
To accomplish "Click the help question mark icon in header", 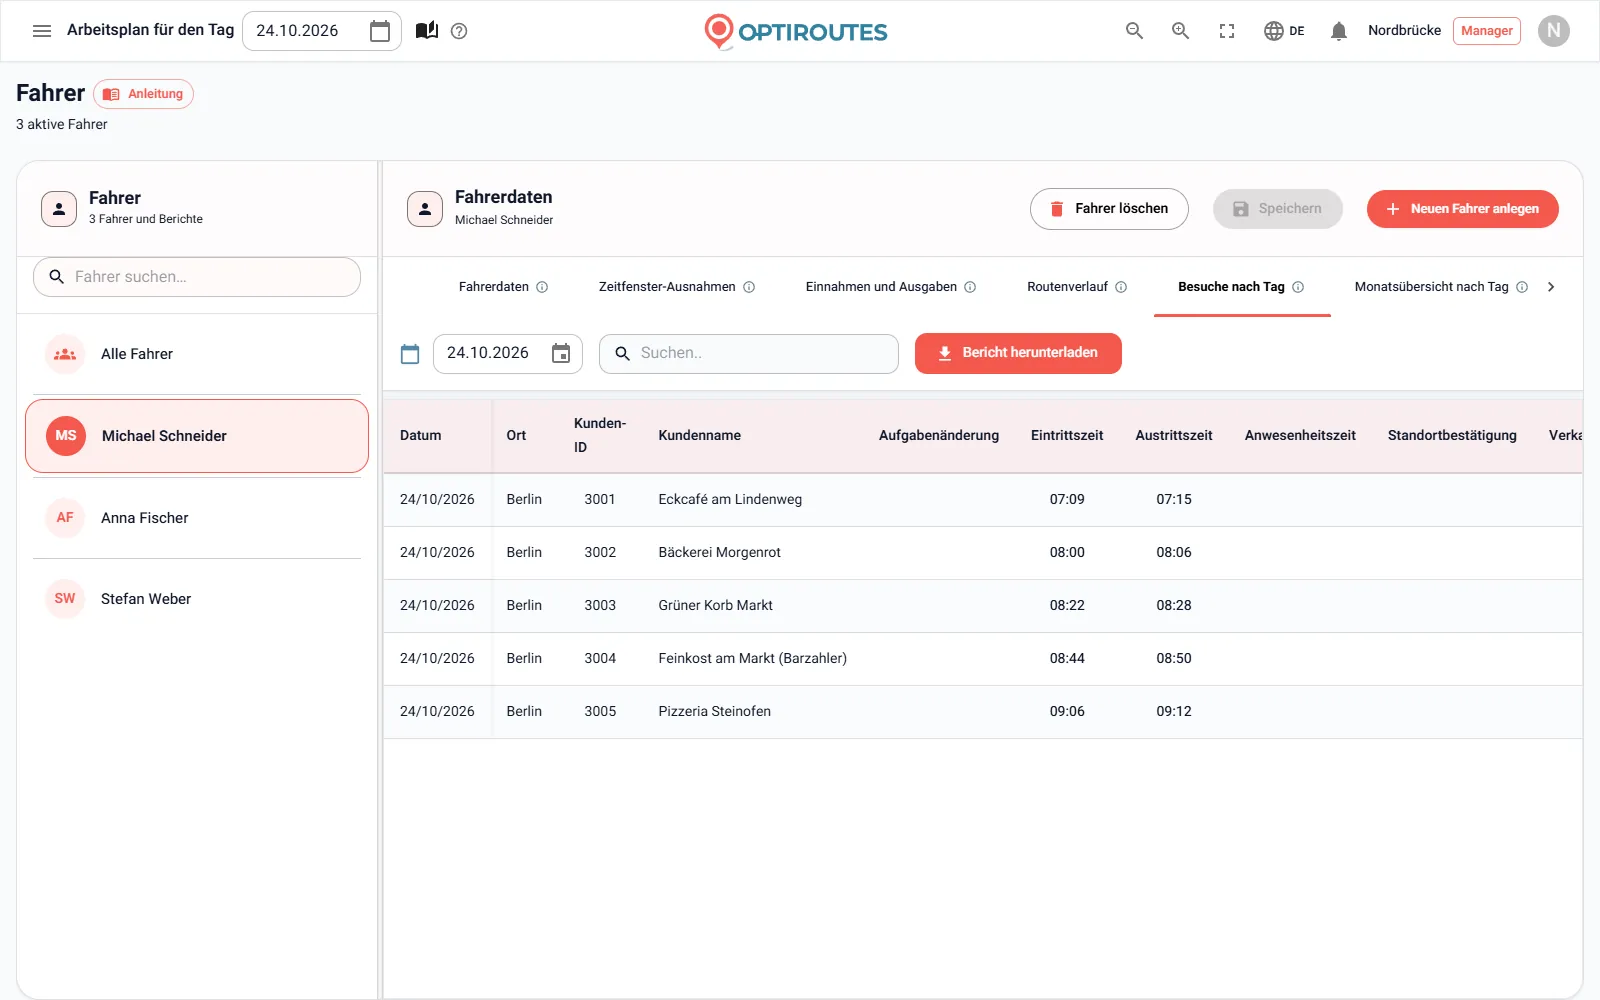I will 459,31.
